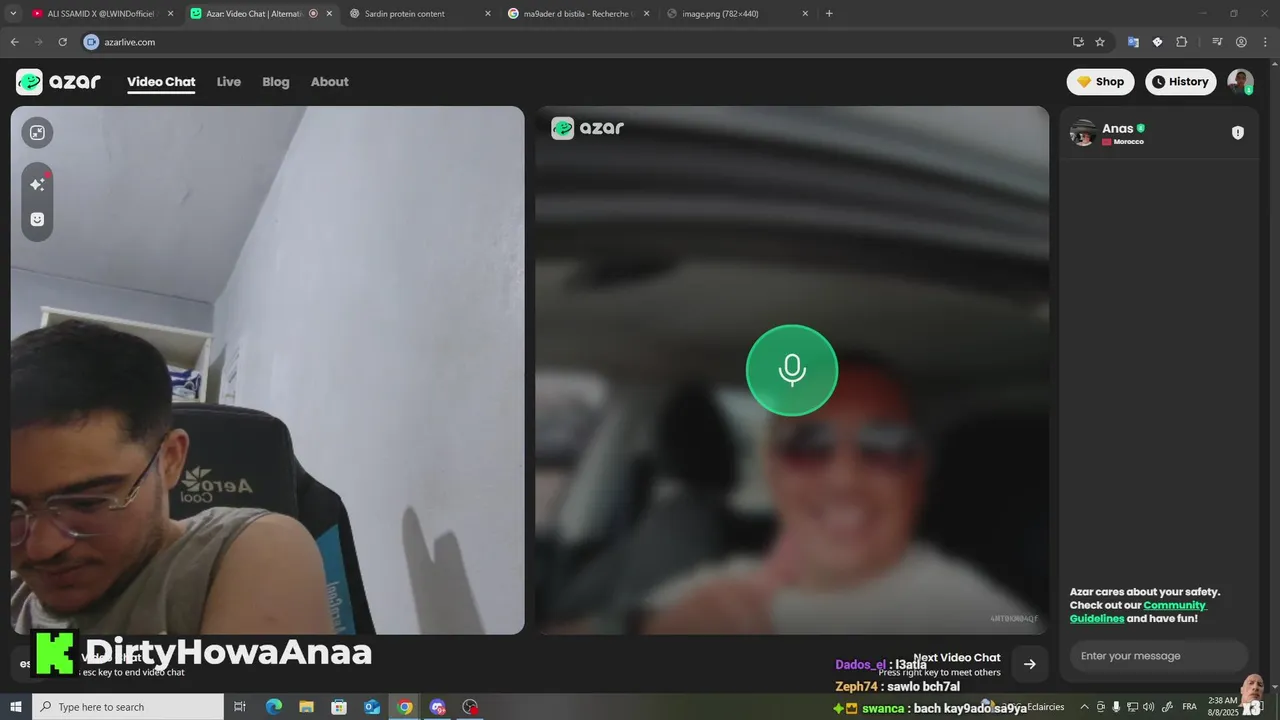Toggle the green microphone button
1280x720 pixels.
(792, 370)
